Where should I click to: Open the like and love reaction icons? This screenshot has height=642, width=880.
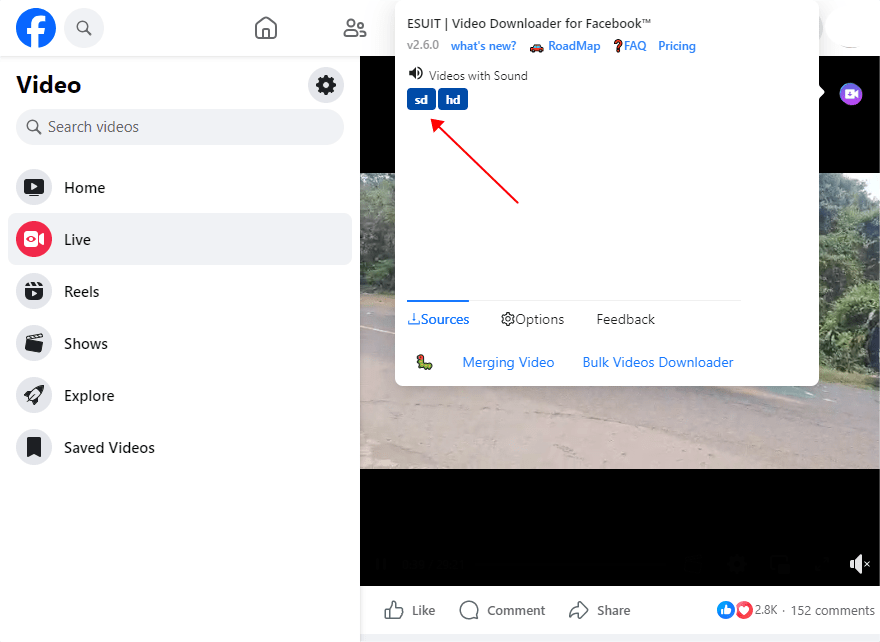coord(735,610)
